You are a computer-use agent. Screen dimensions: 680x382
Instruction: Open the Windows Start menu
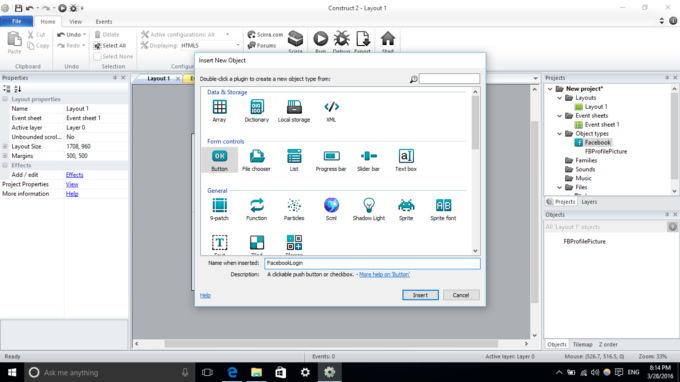12,372
